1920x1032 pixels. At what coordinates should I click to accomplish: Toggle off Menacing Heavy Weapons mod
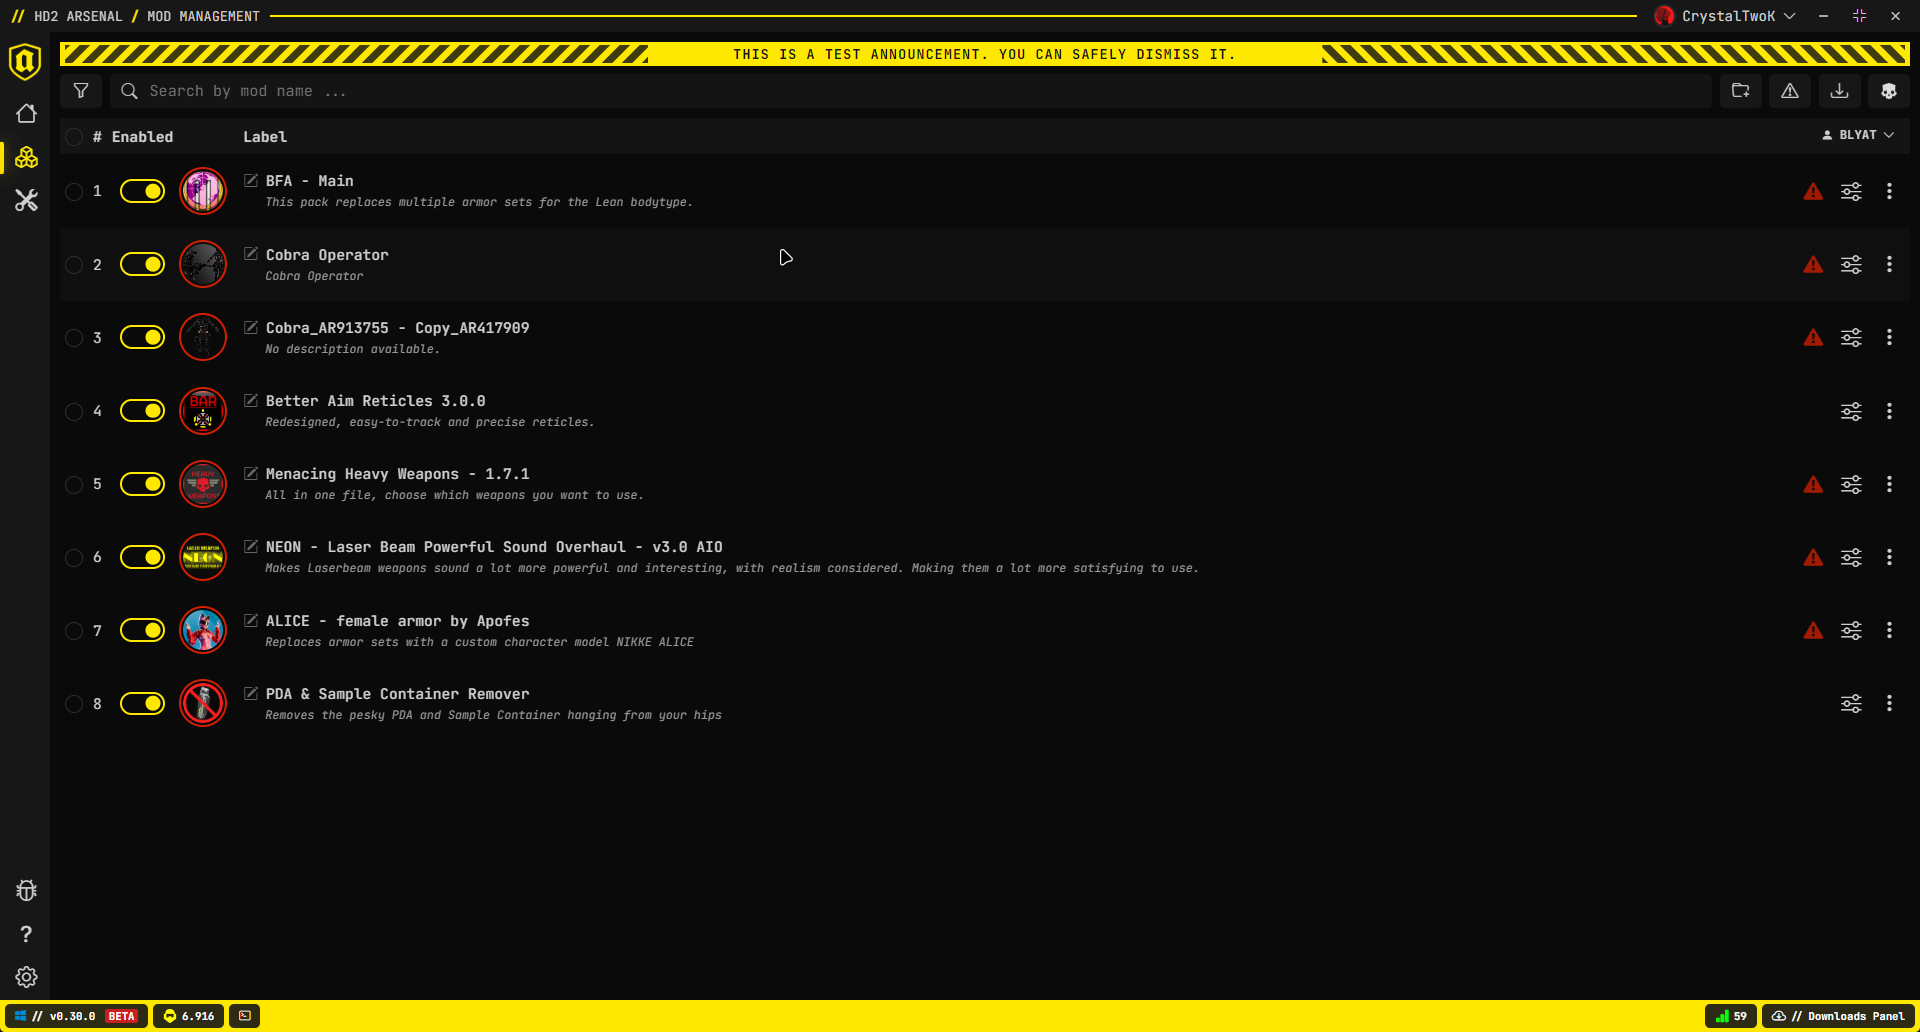point(142,484)
